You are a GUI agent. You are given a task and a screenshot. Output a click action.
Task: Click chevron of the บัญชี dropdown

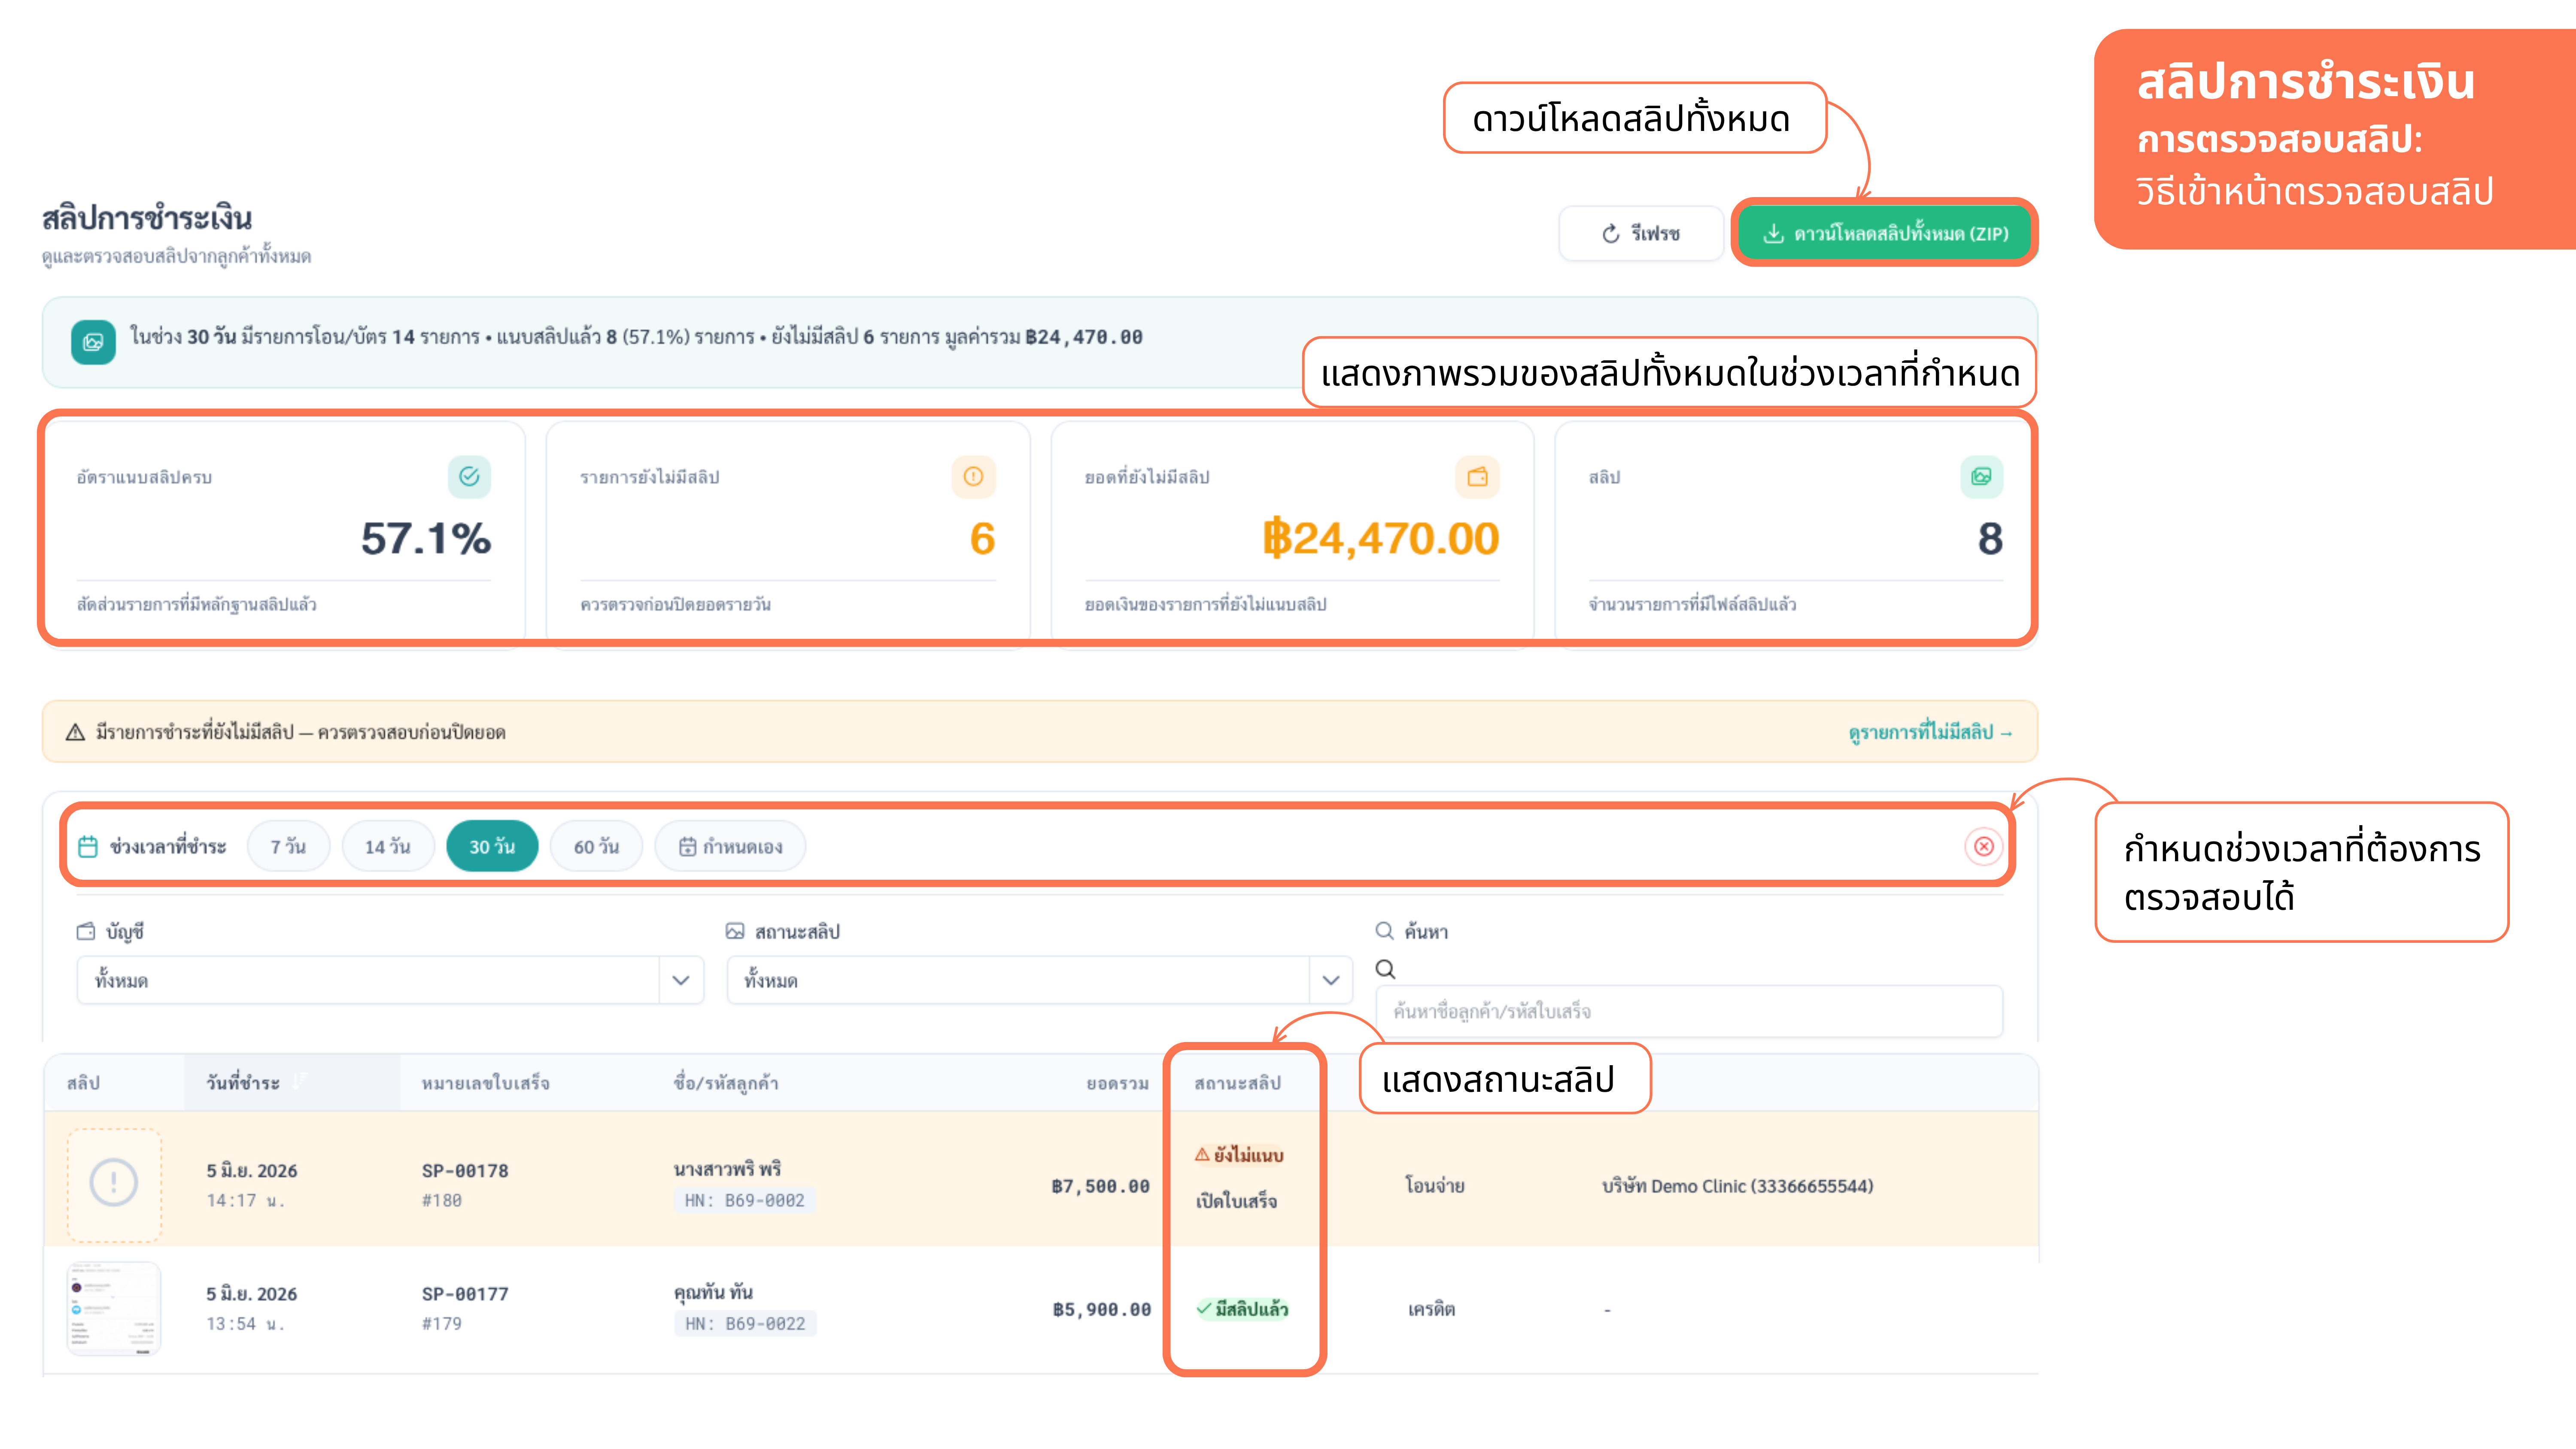(x=681, y=980)
